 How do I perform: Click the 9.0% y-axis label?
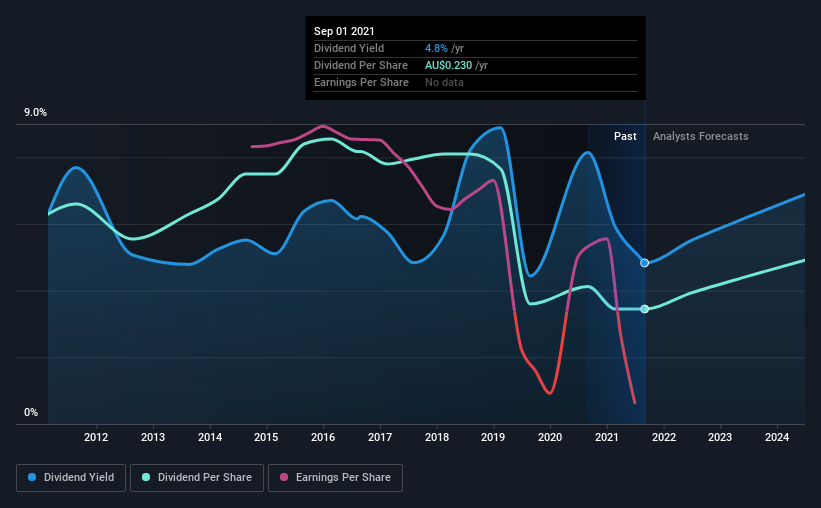(35, 113)
